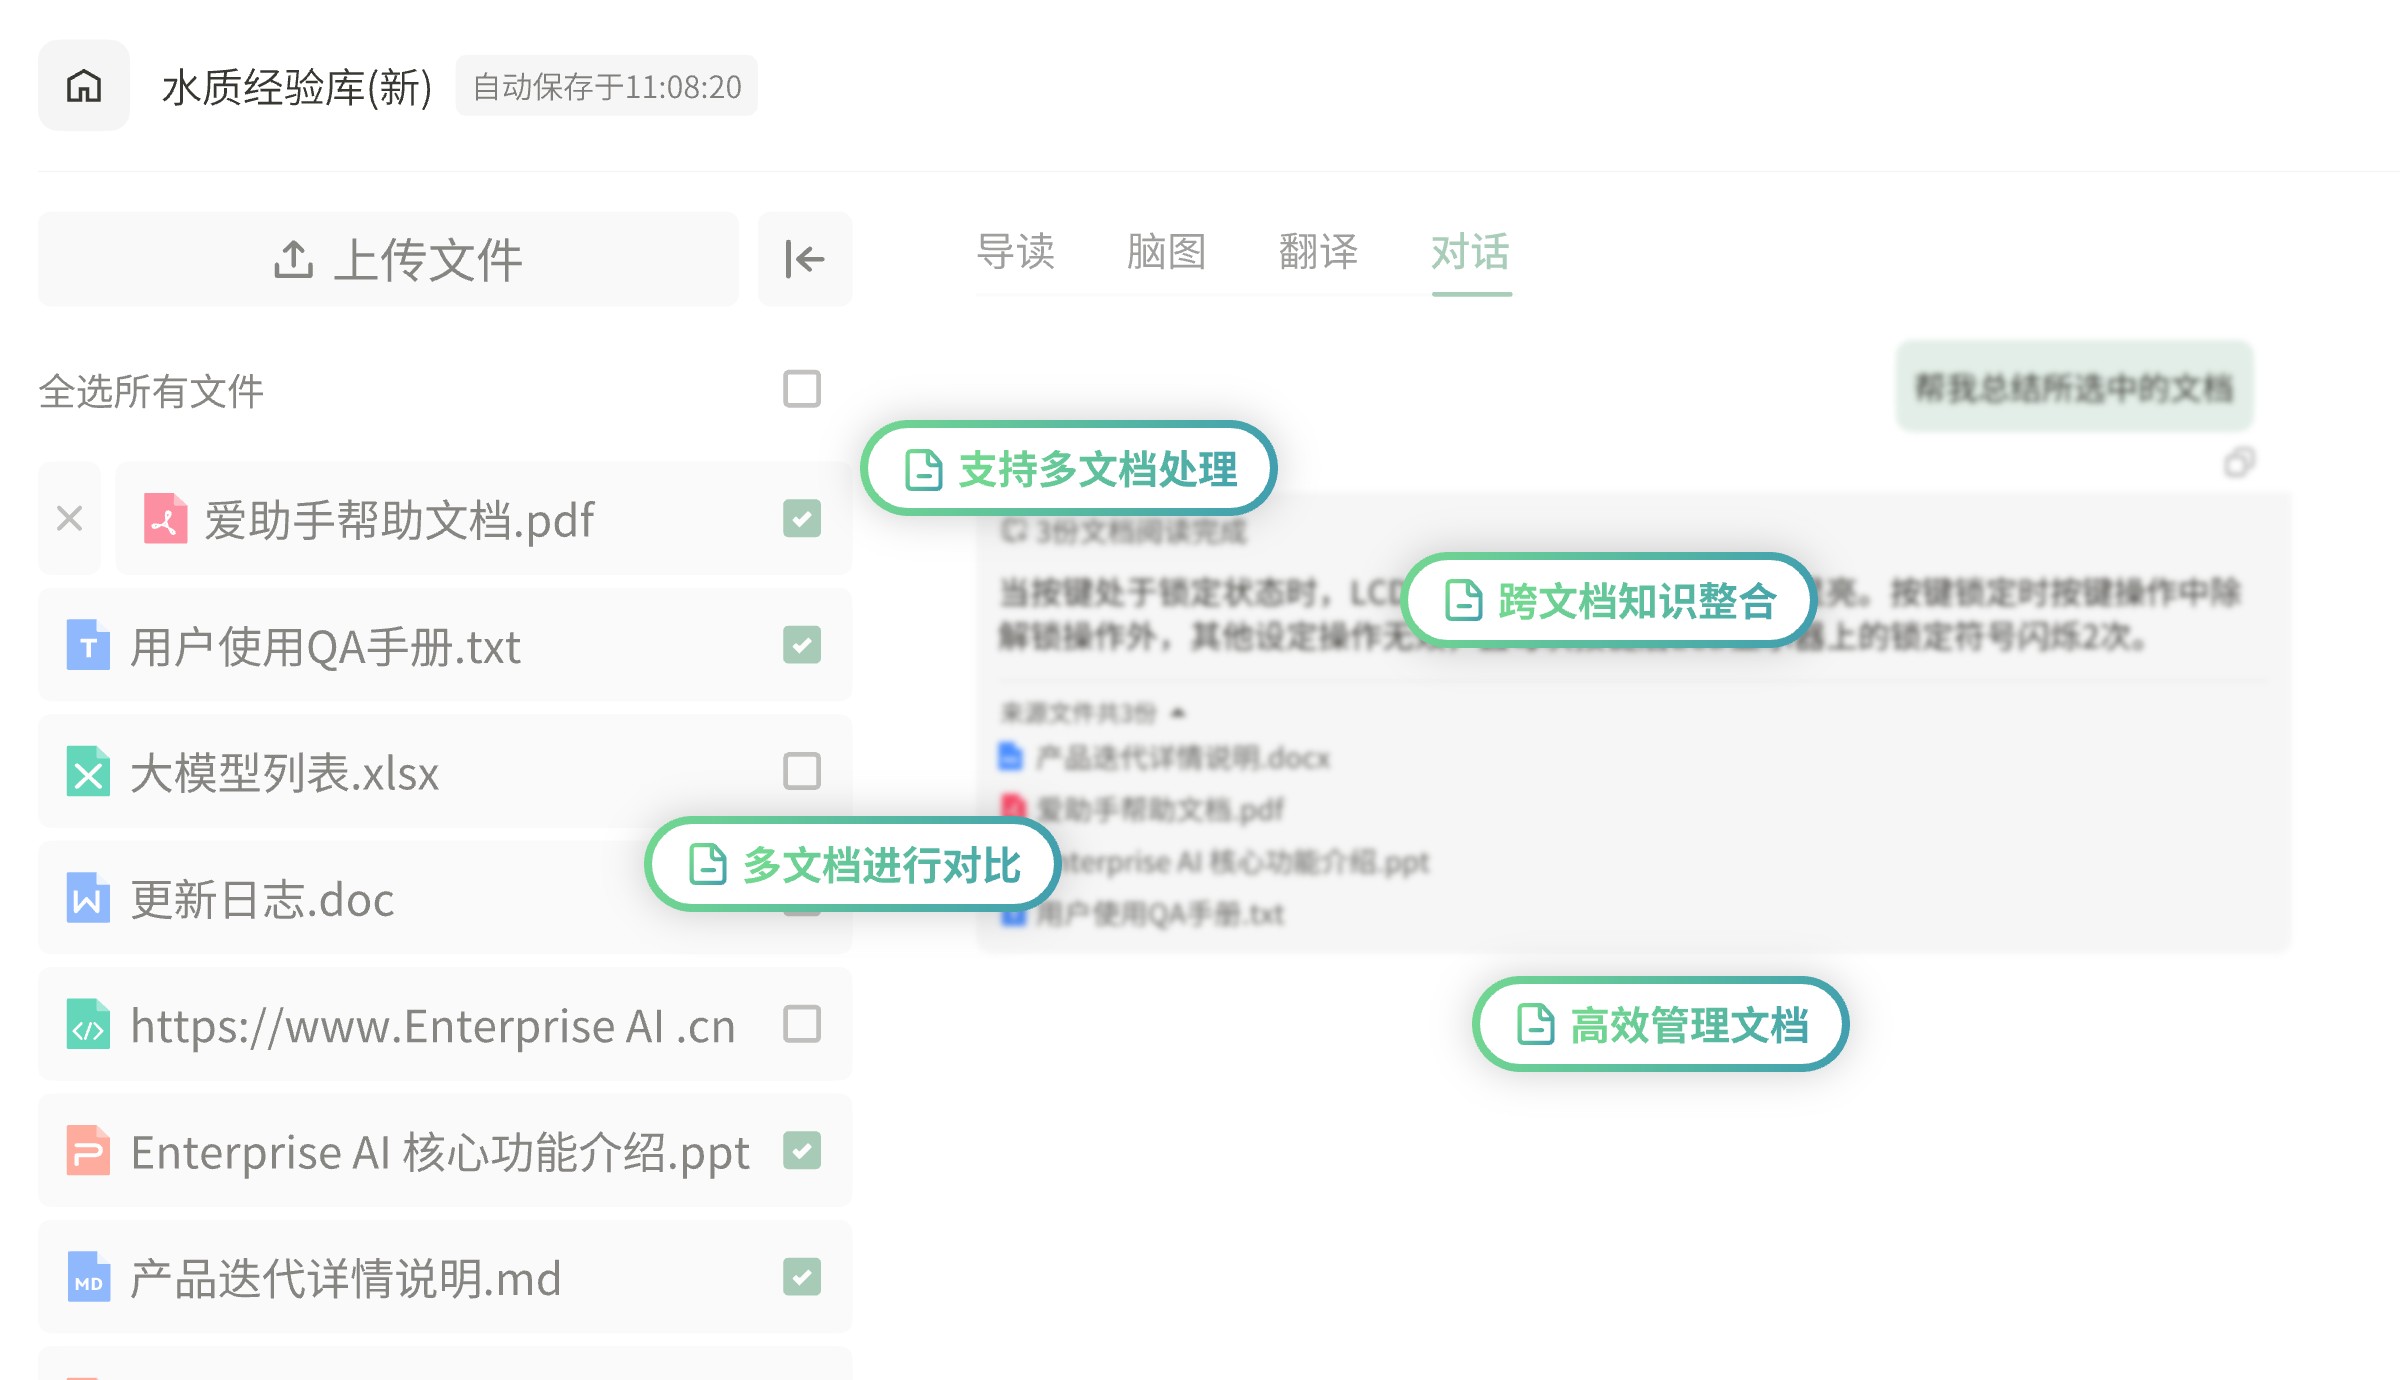Collapse the file sidebar panel

805,259
